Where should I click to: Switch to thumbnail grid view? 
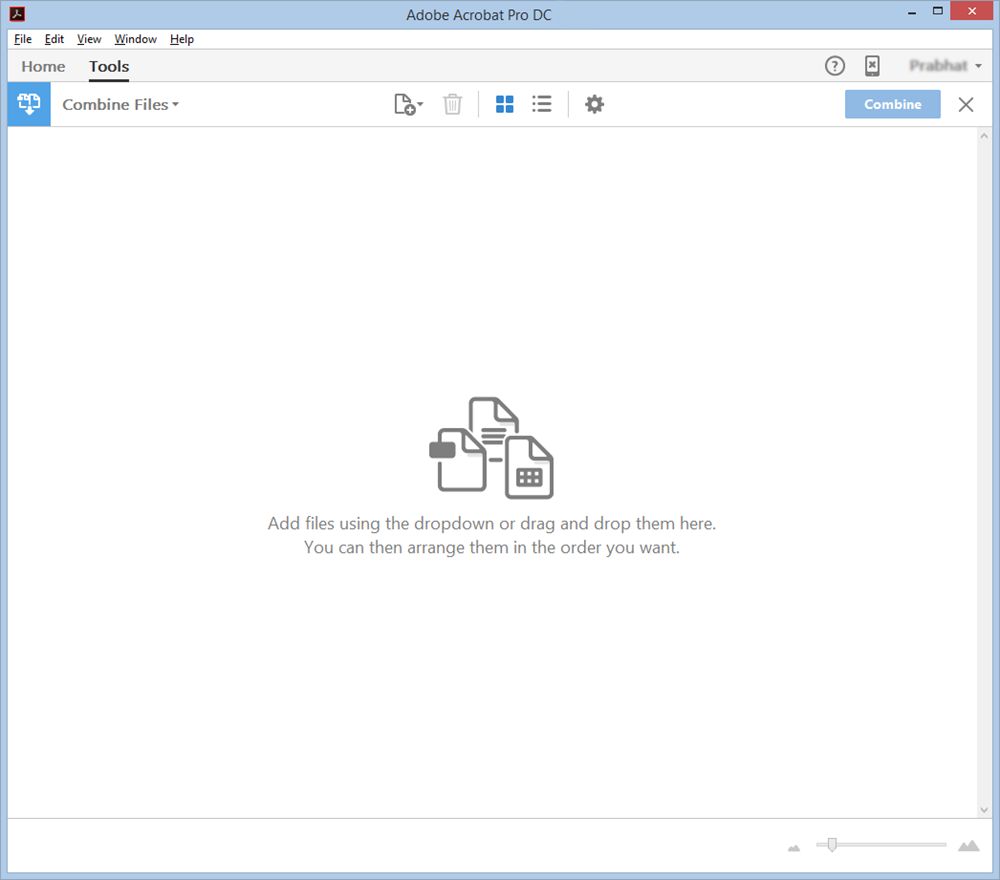tap(504, 104)
